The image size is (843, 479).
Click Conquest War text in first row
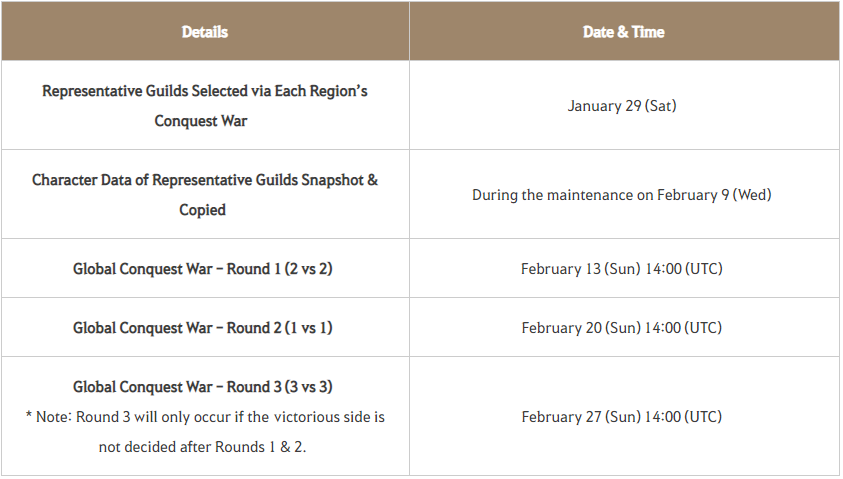pos(201,121)
